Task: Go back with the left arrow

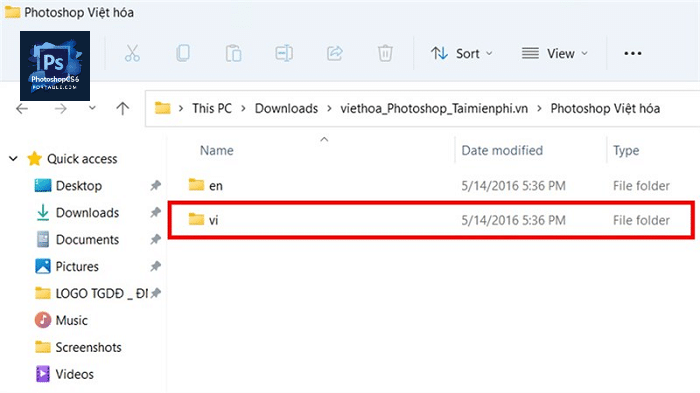Action: (22, 109)
